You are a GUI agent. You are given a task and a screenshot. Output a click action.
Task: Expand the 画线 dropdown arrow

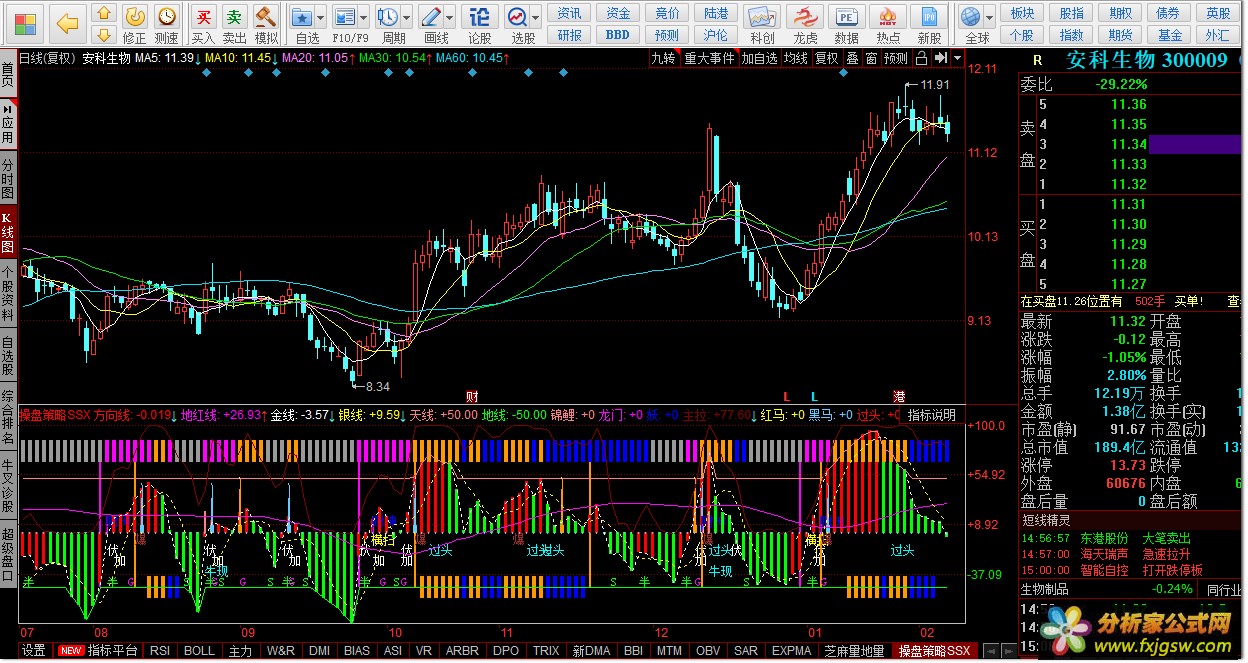(x=449, y=18)
